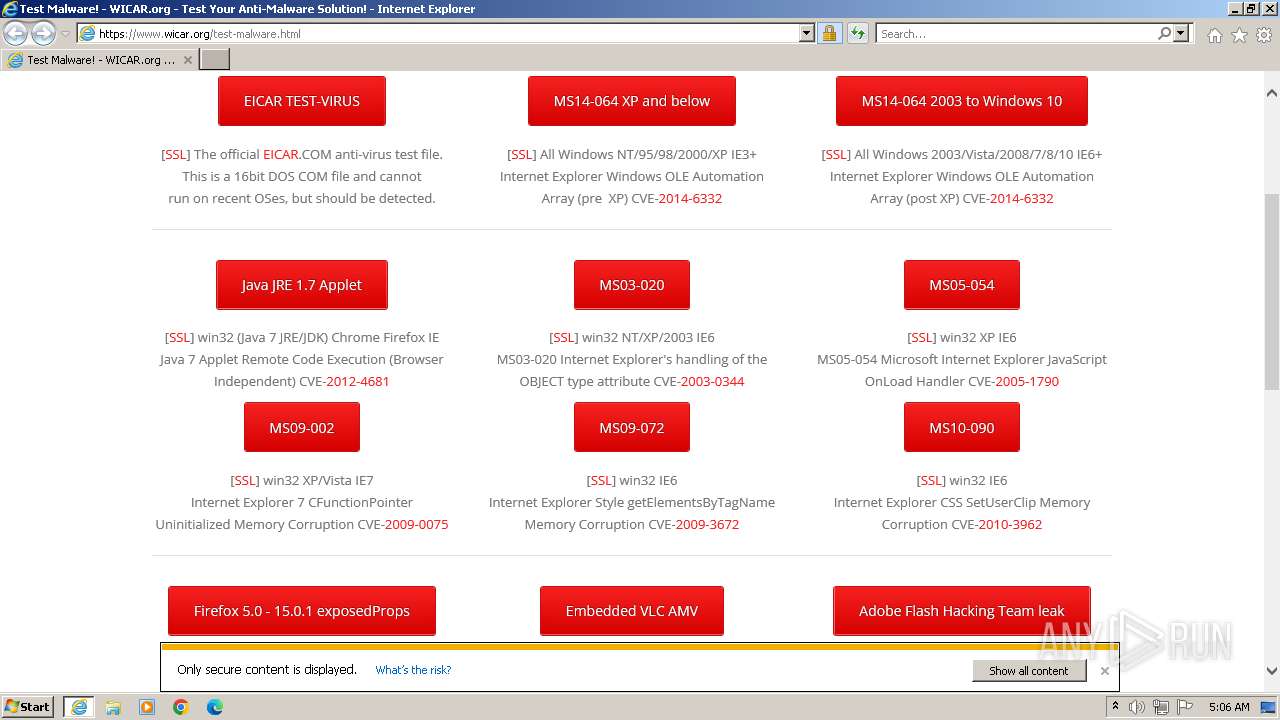
Task: Open File Explorer folder icon in taskbar
Action: [x=113, y=707]
